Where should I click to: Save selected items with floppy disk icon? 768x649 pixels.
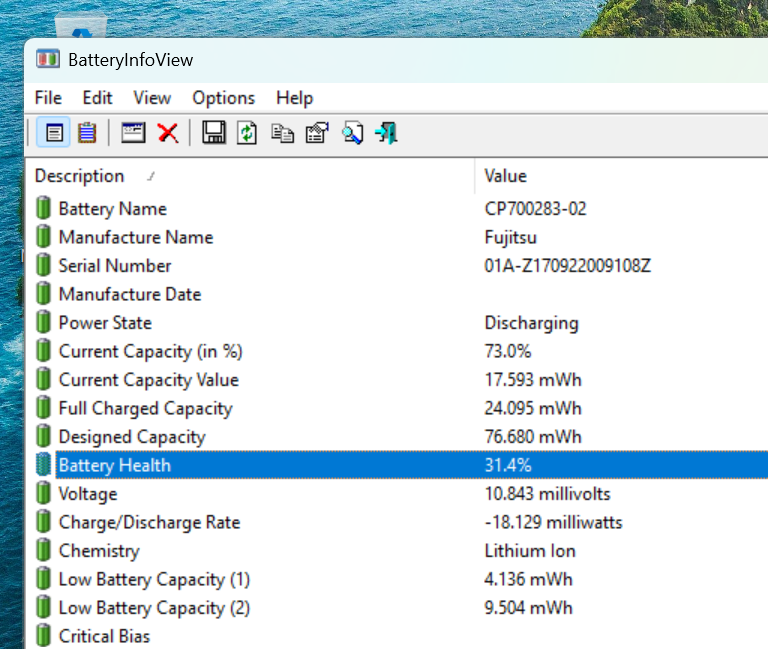(x=214, y=133)
